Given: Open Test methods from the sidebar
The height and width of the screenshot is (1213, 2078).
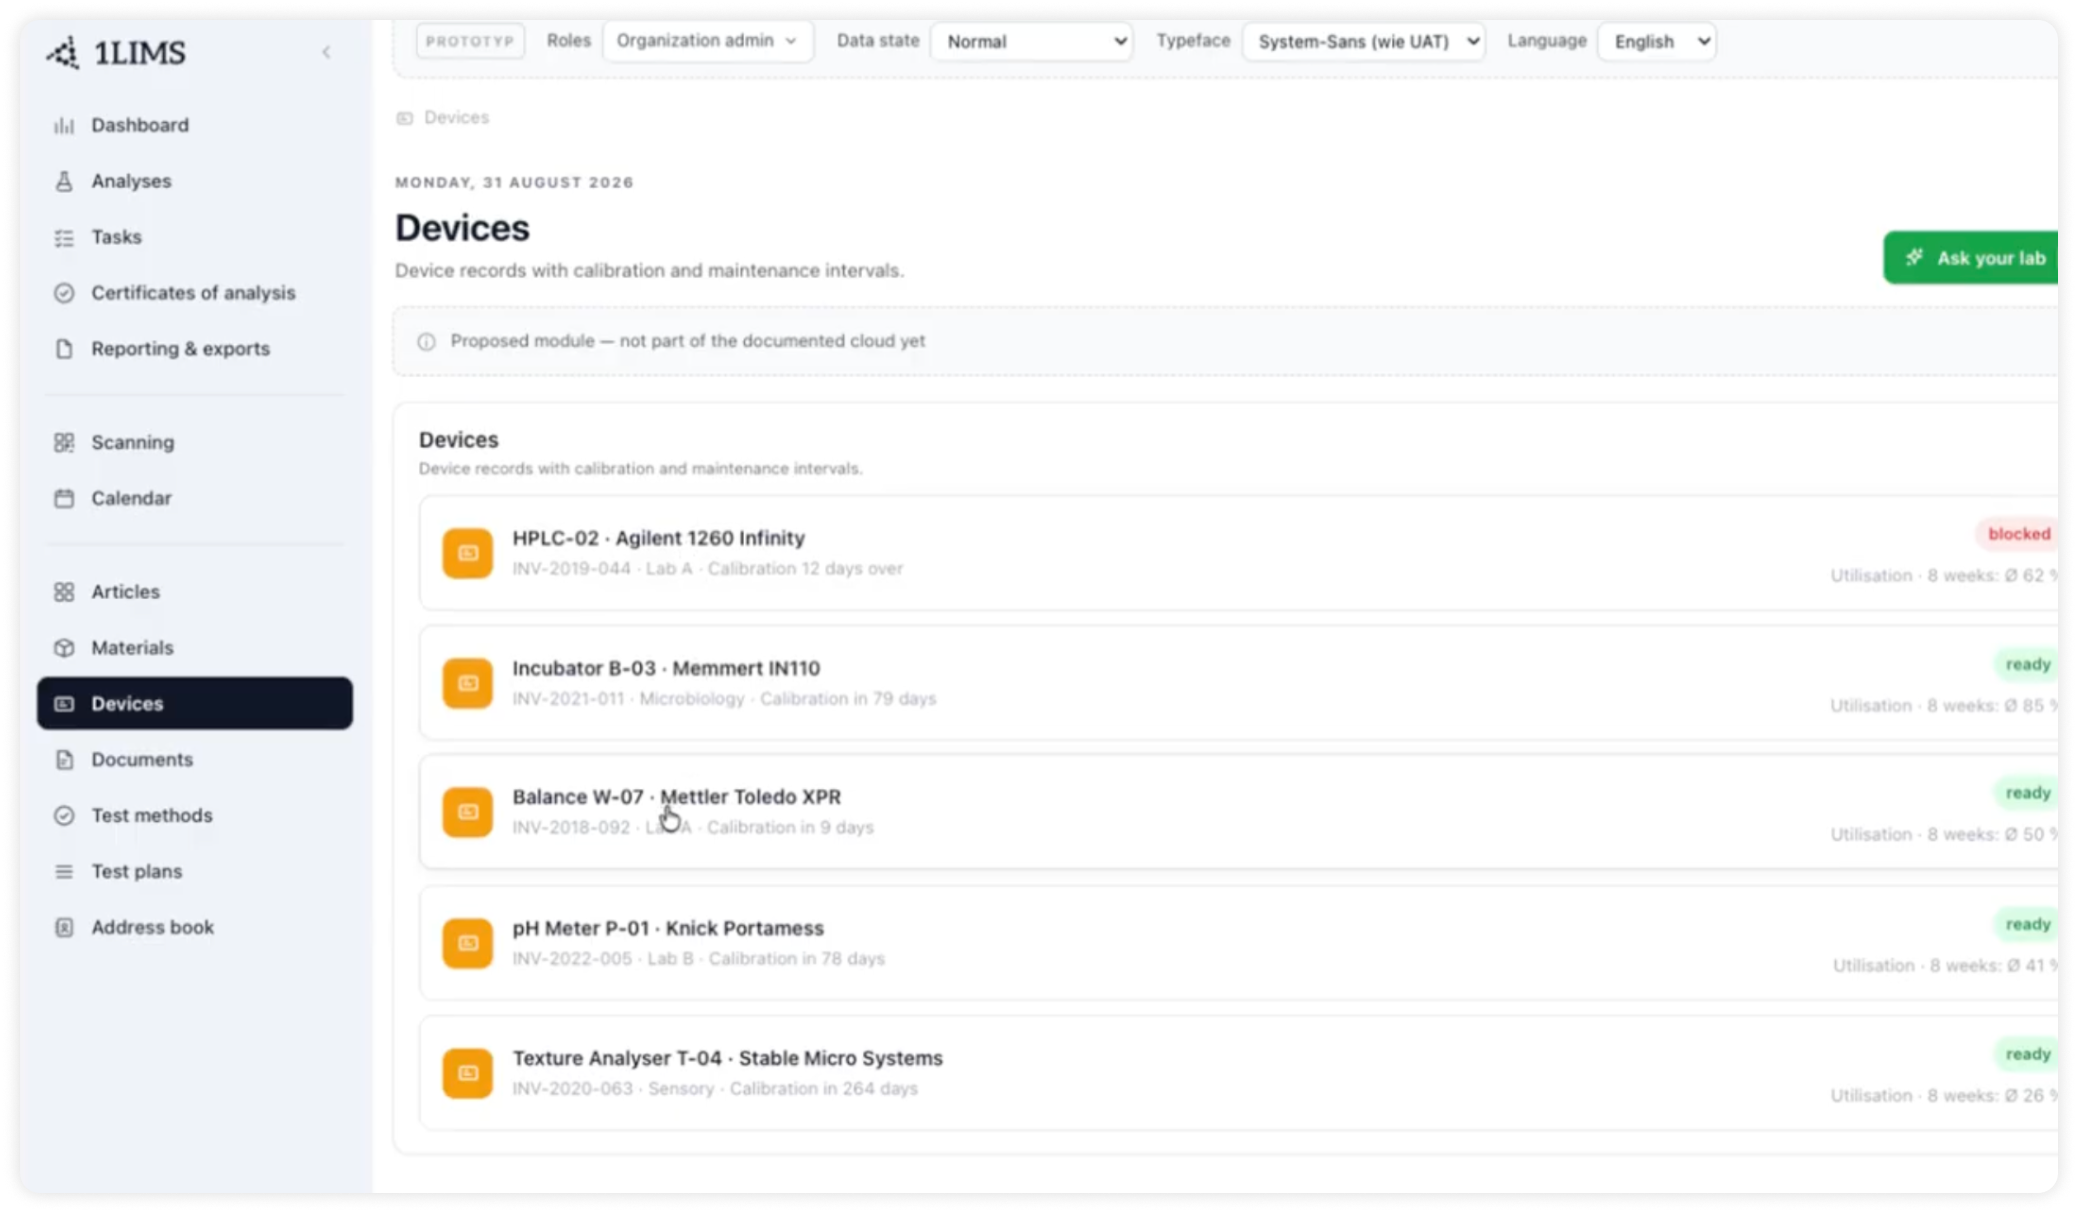Looking at the screenshot, I should point(195,816).
